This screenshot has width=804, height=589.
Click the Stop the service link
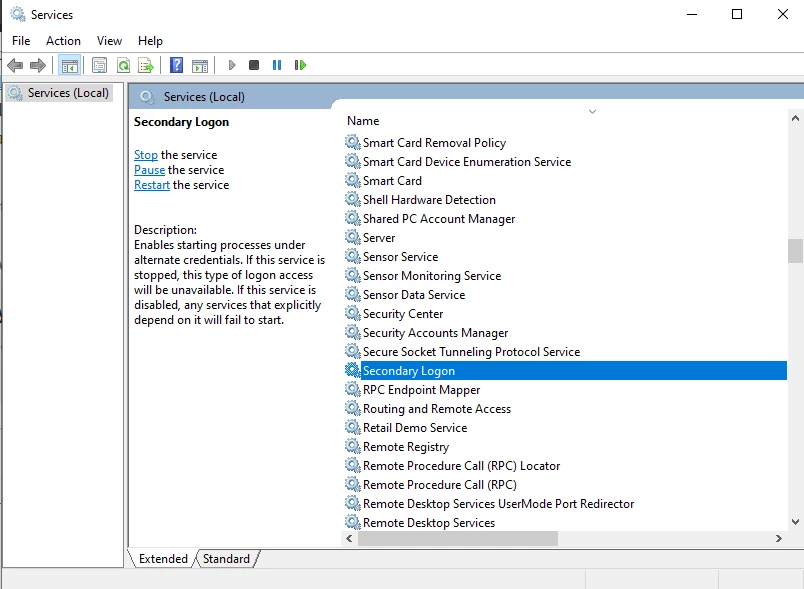pos(146,155)
